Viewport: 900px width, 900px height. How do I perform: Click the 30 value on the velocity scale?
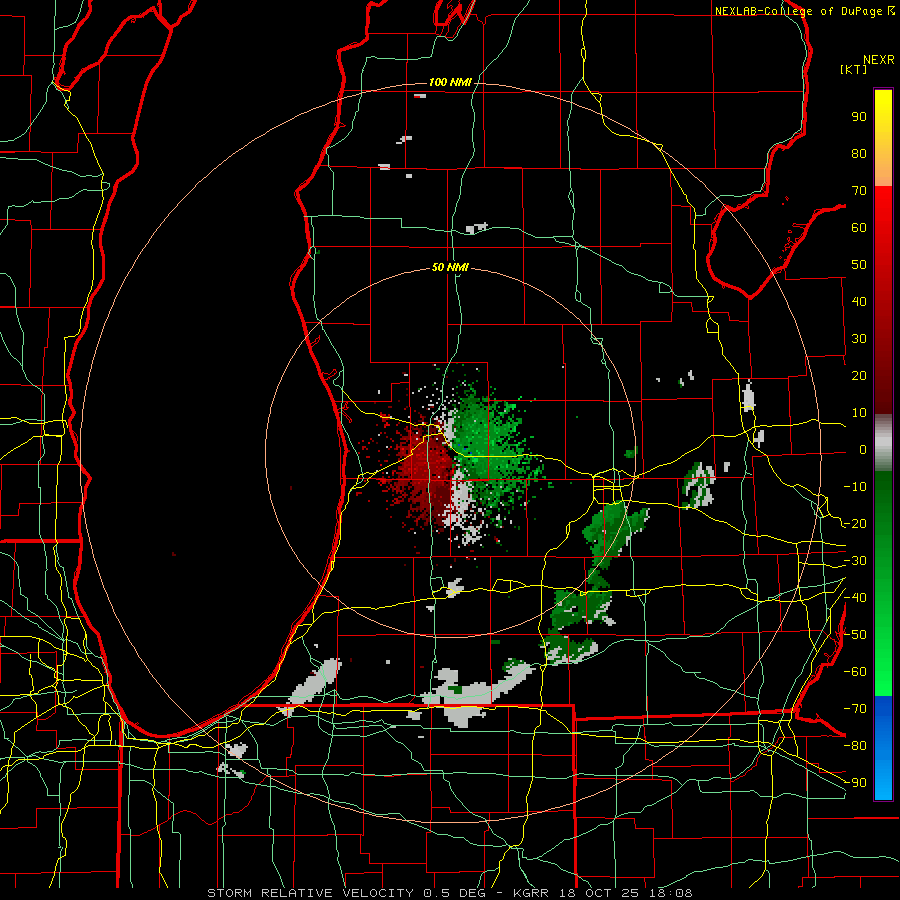859,339
